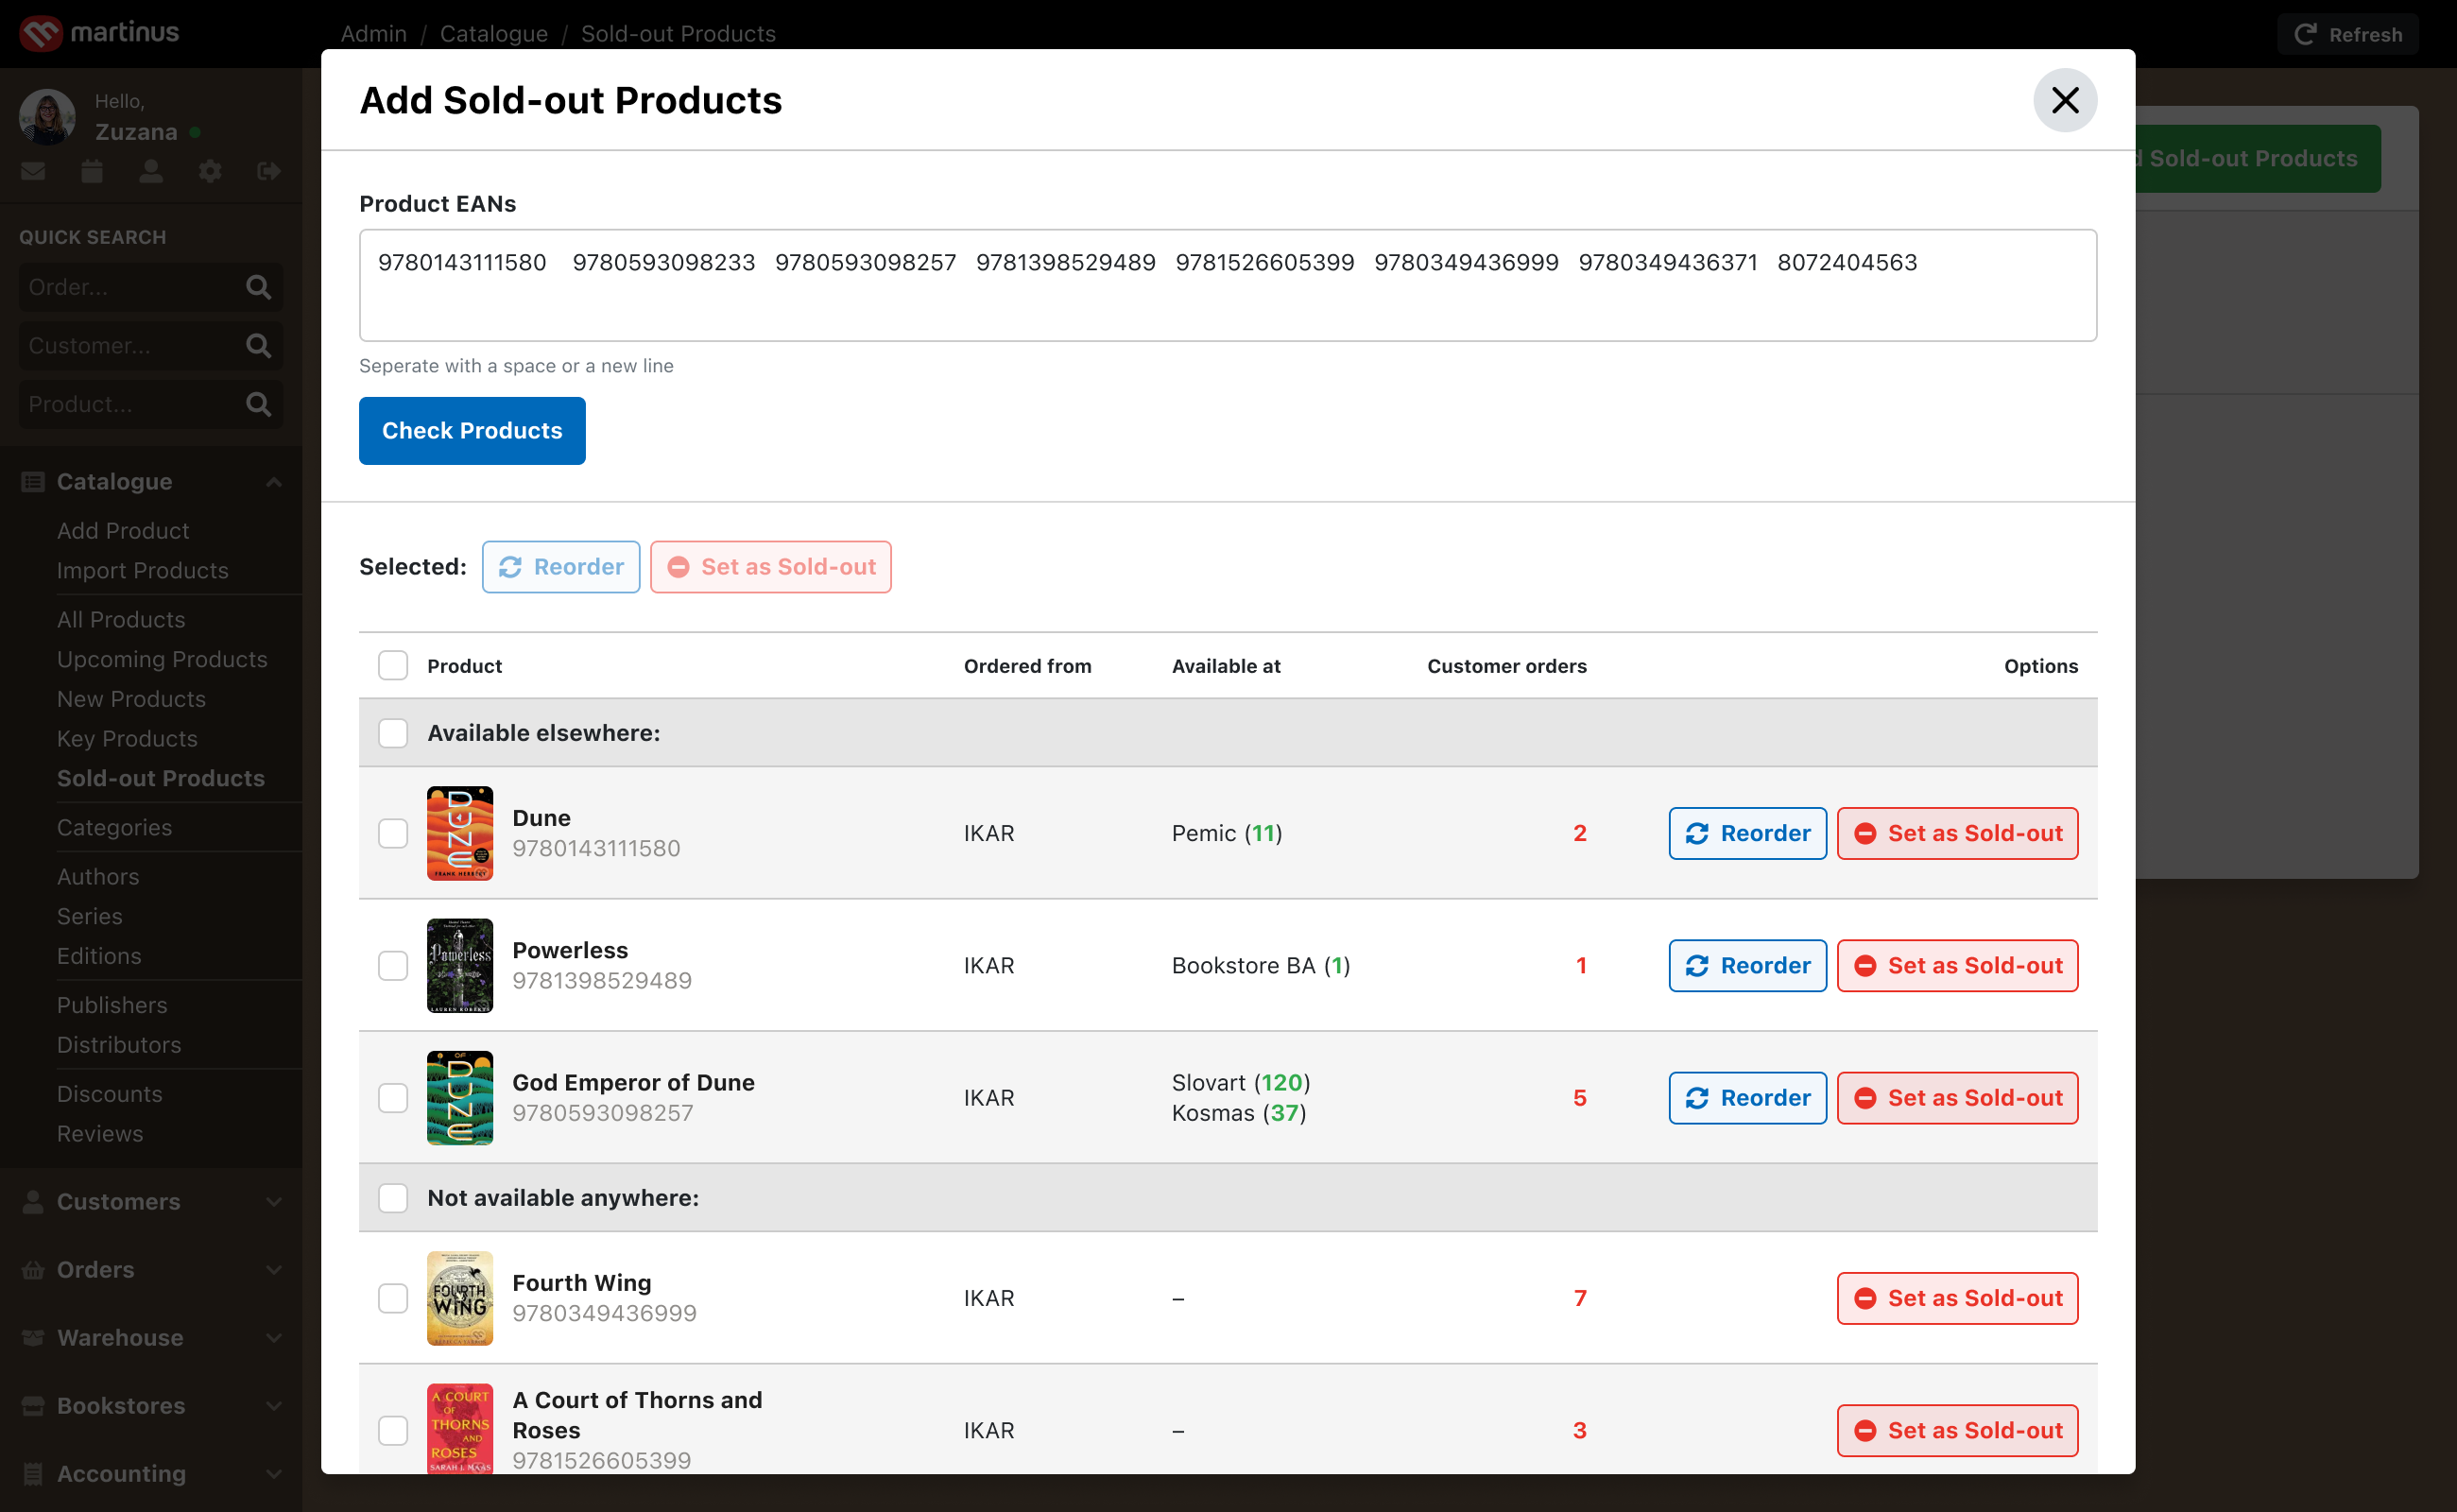This screenshot has height=1512, width=2457.
Task: Set Fourth Wing as Sold-out
Action: click(1958, 1298)
